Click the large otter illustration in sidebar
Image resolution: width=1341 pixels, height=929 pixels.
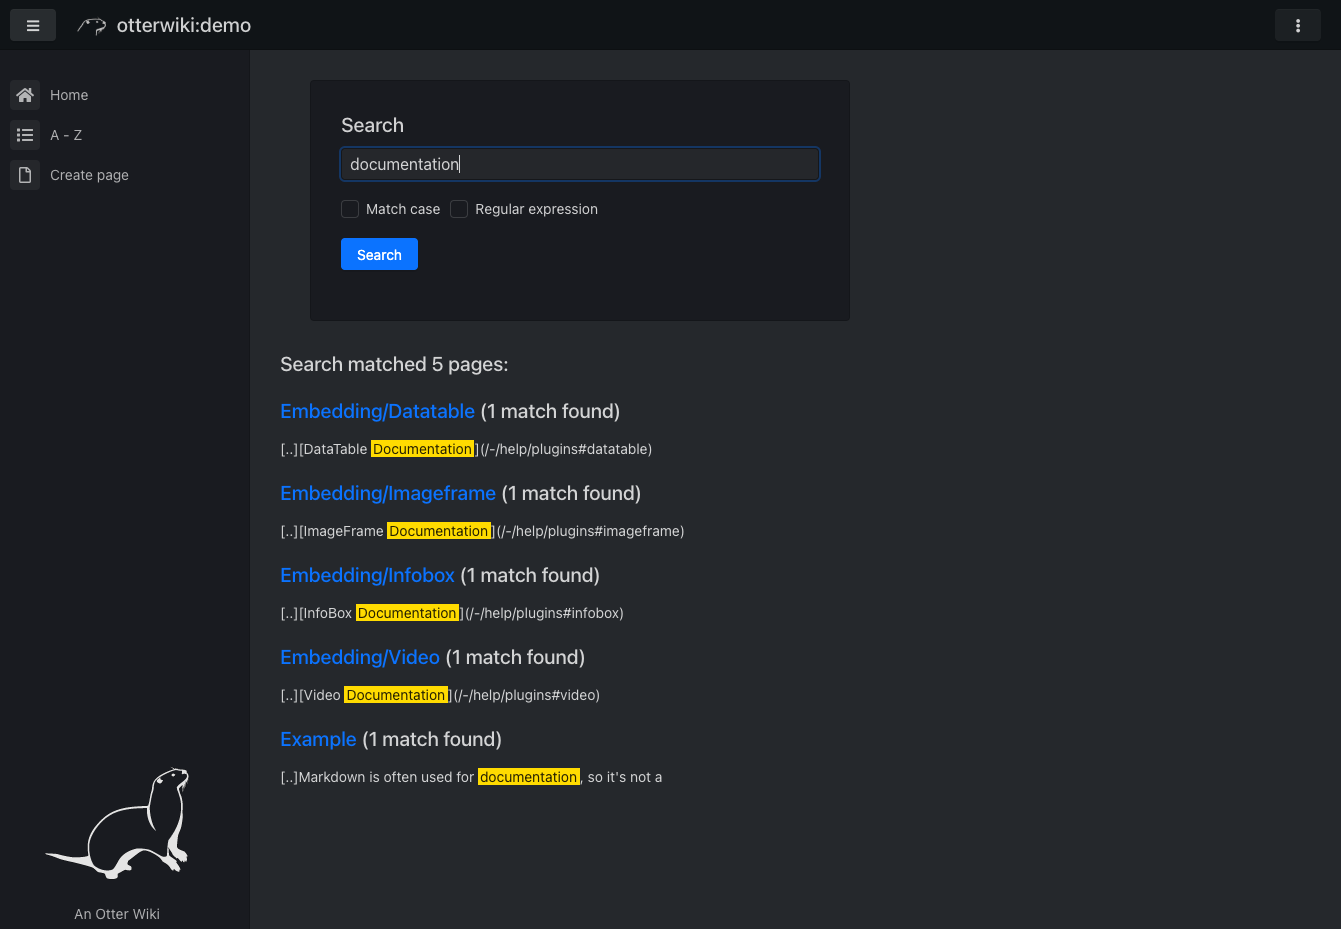click(117, 823)
